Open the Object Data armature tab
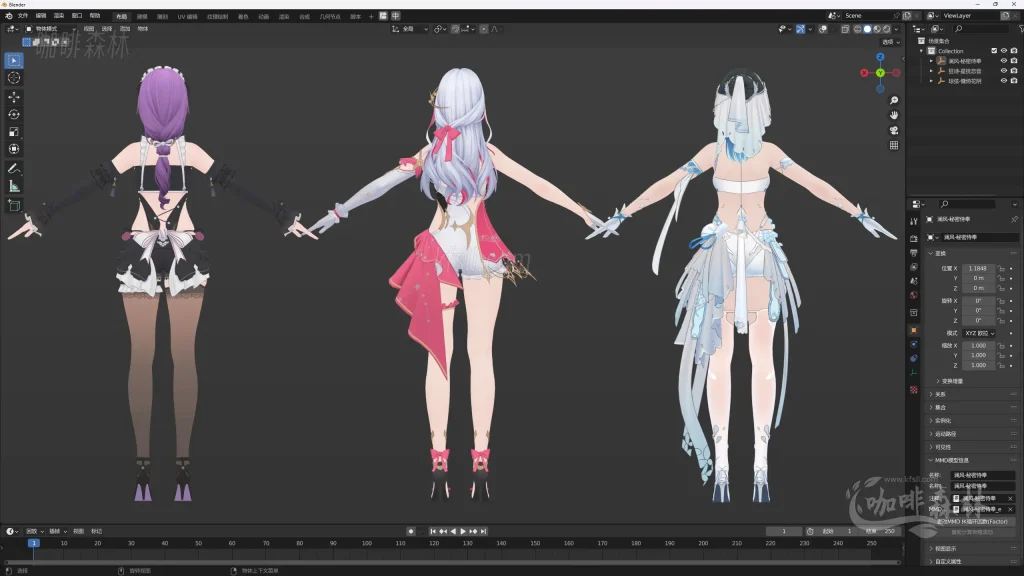The image size is (1024, 576). pyautogui.click(x=914, y=373)
